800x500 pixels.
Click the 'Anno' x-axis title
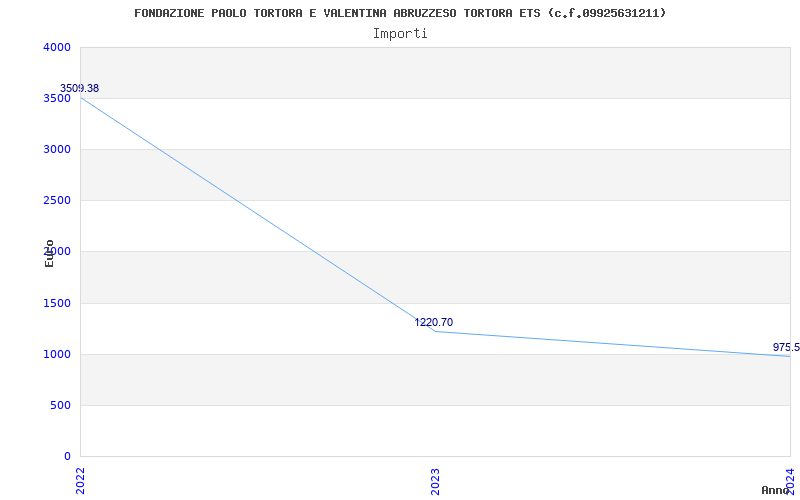coord(775,490)
